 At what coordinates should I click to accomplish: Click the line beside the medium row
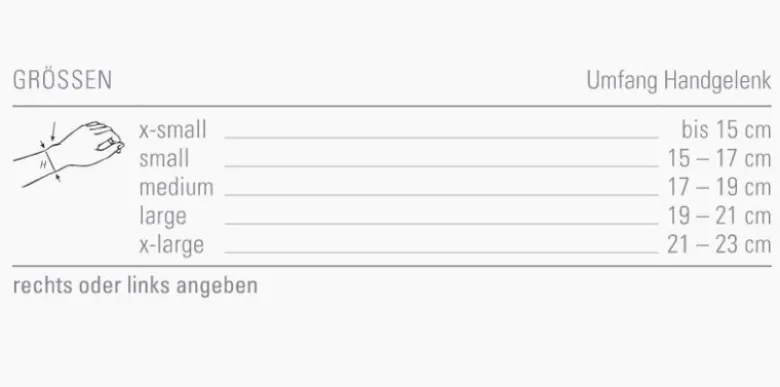coord(441,195)
